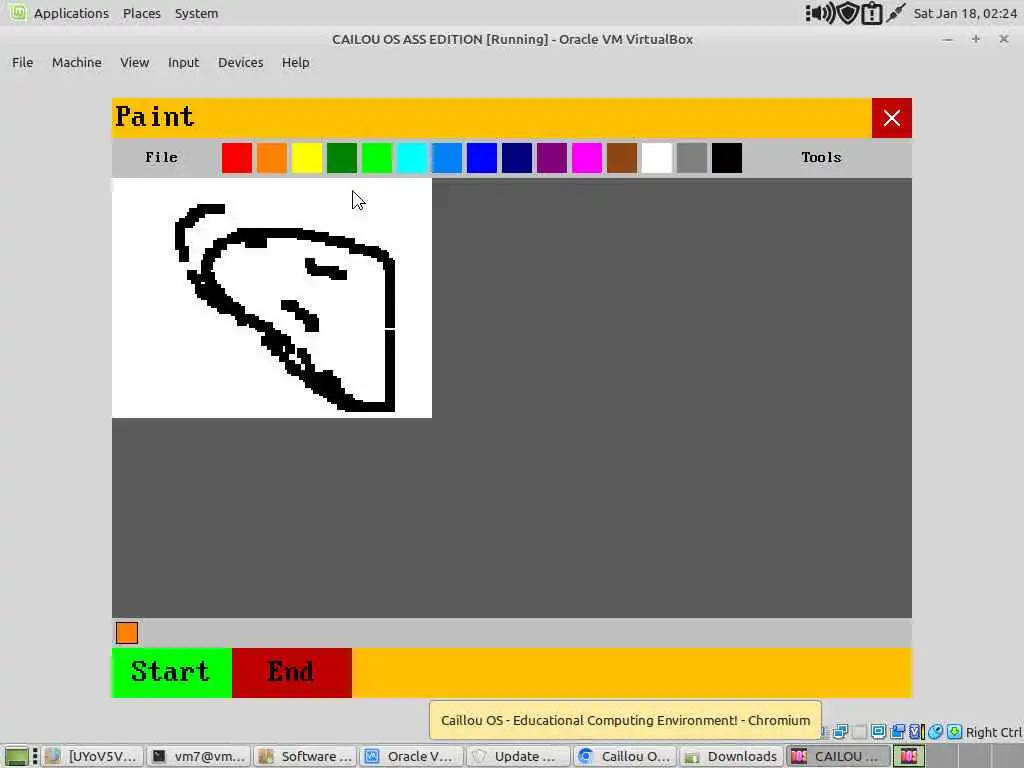Click the green Start button
The height and width of the screenshot is (768, 1024).
click(x=172, y=673)
